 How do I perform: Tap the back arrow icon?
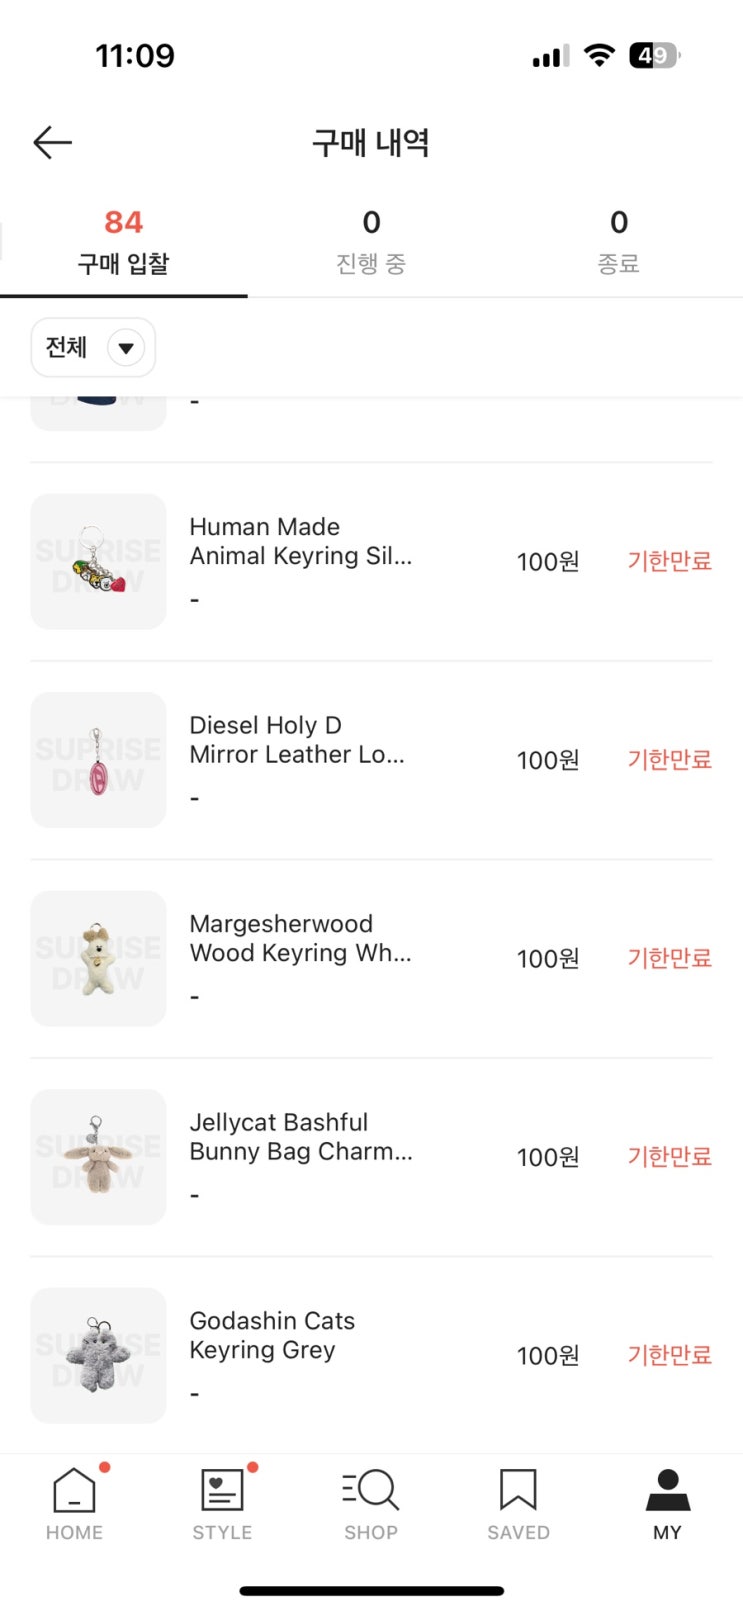pyautogui.click(x=52, y=143)
